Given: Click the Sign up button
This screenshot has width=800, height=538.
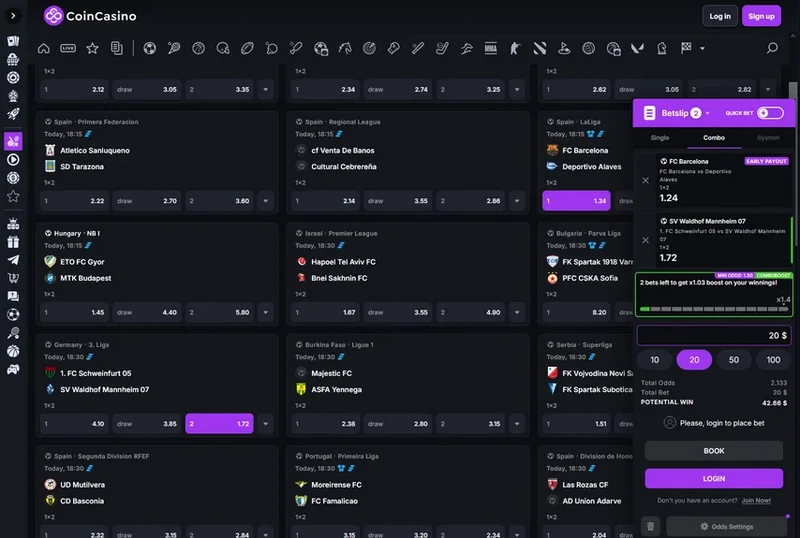Looking at the screenshot, I should [x=762, y=16].
